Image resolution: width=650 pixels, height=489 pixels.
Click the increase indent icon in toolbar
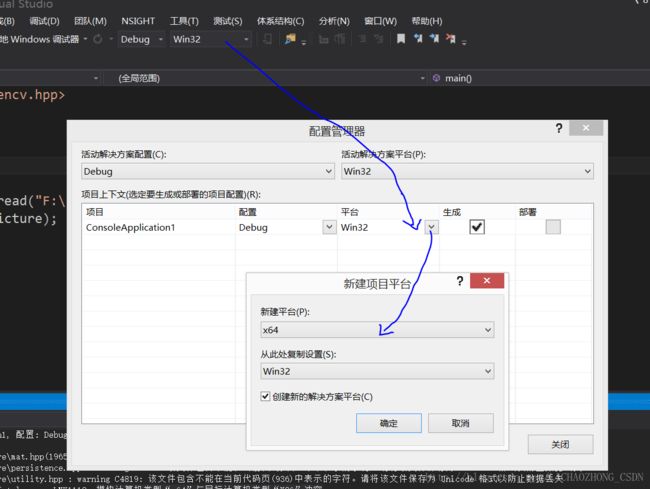click(340, 39)
